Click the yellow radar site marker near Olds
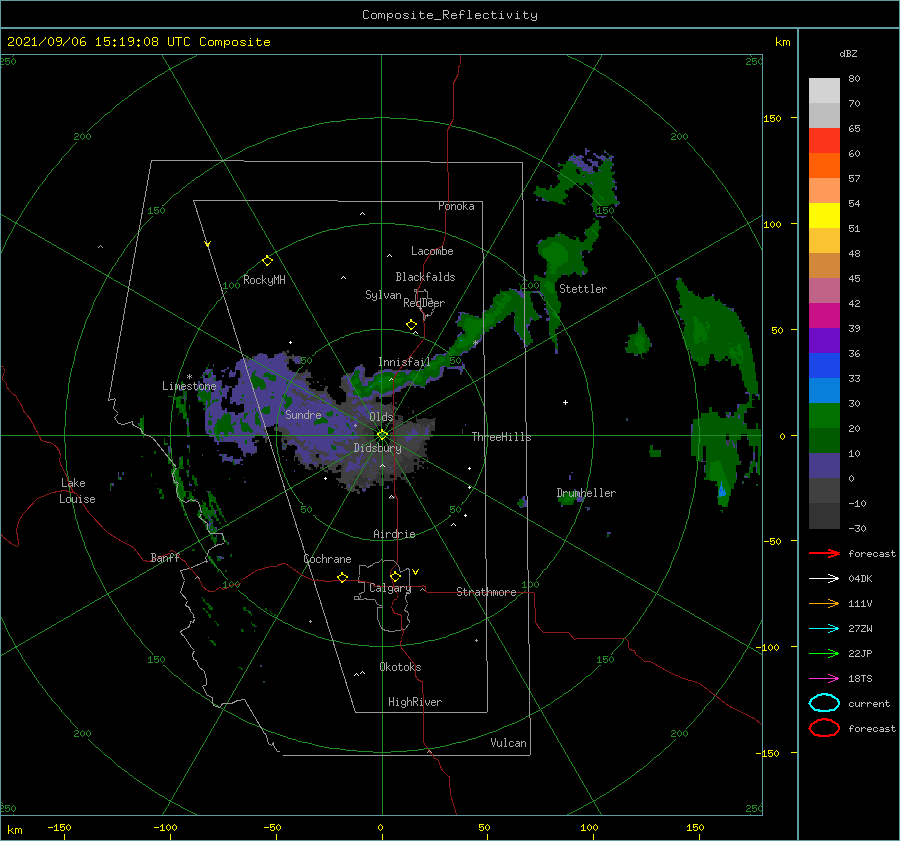900x841 pixels. pyautogui.click(x=382, y=435)
